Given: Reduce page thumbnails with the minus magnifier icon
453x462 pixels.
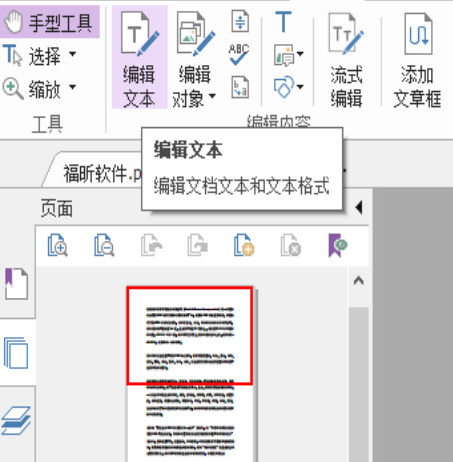Looking at the screenshot, I should click(104, 245).
